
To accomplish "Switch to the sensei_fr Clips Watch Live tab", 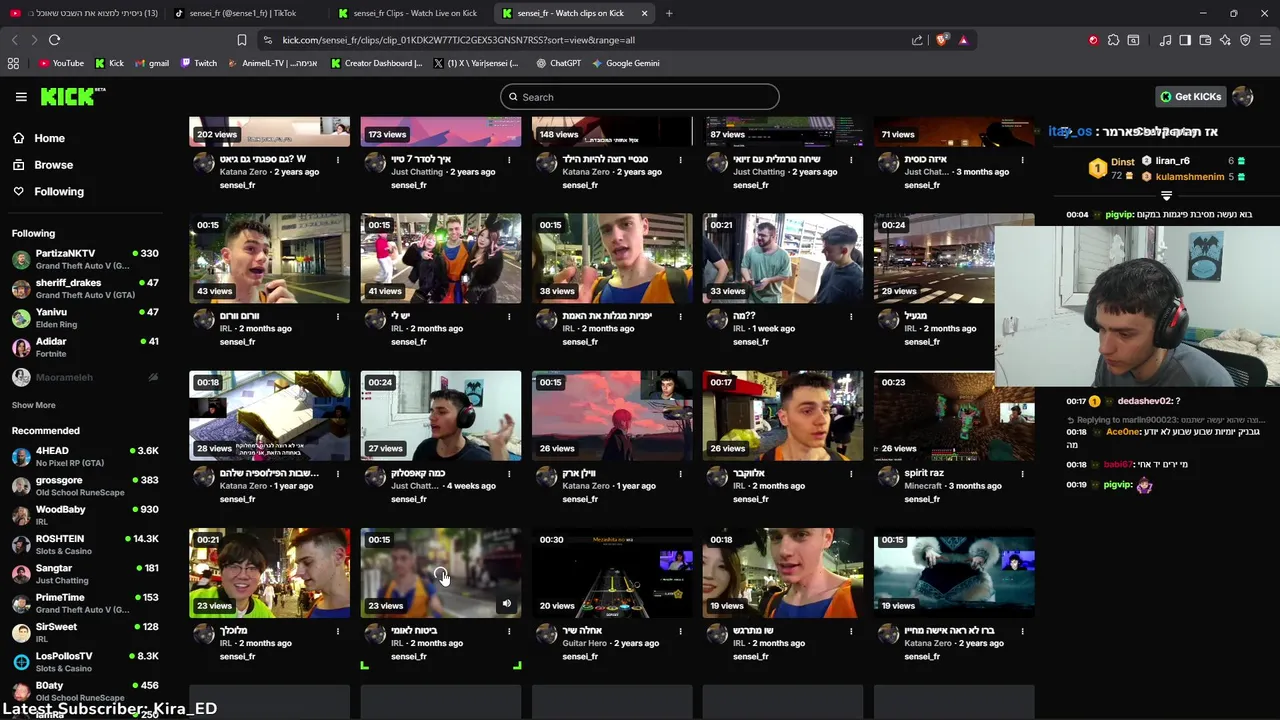I will click(410, 13).
